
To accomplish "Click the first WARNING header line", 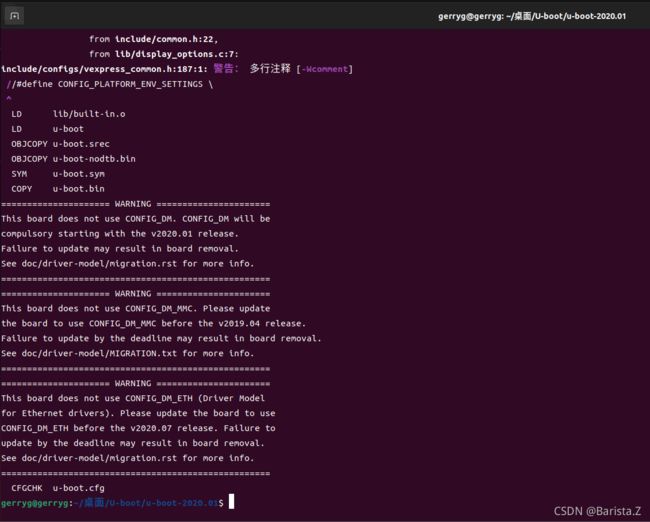I will 135,203.
